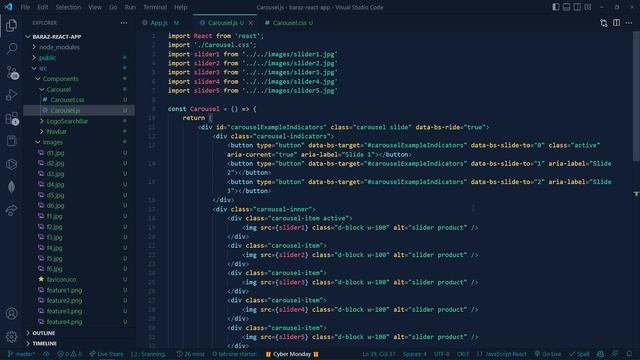The width and height of the screenshot is (640, 360).
Task: Close the Carousel.js tab
Action: pyautogui.click(x=251, y=23)
